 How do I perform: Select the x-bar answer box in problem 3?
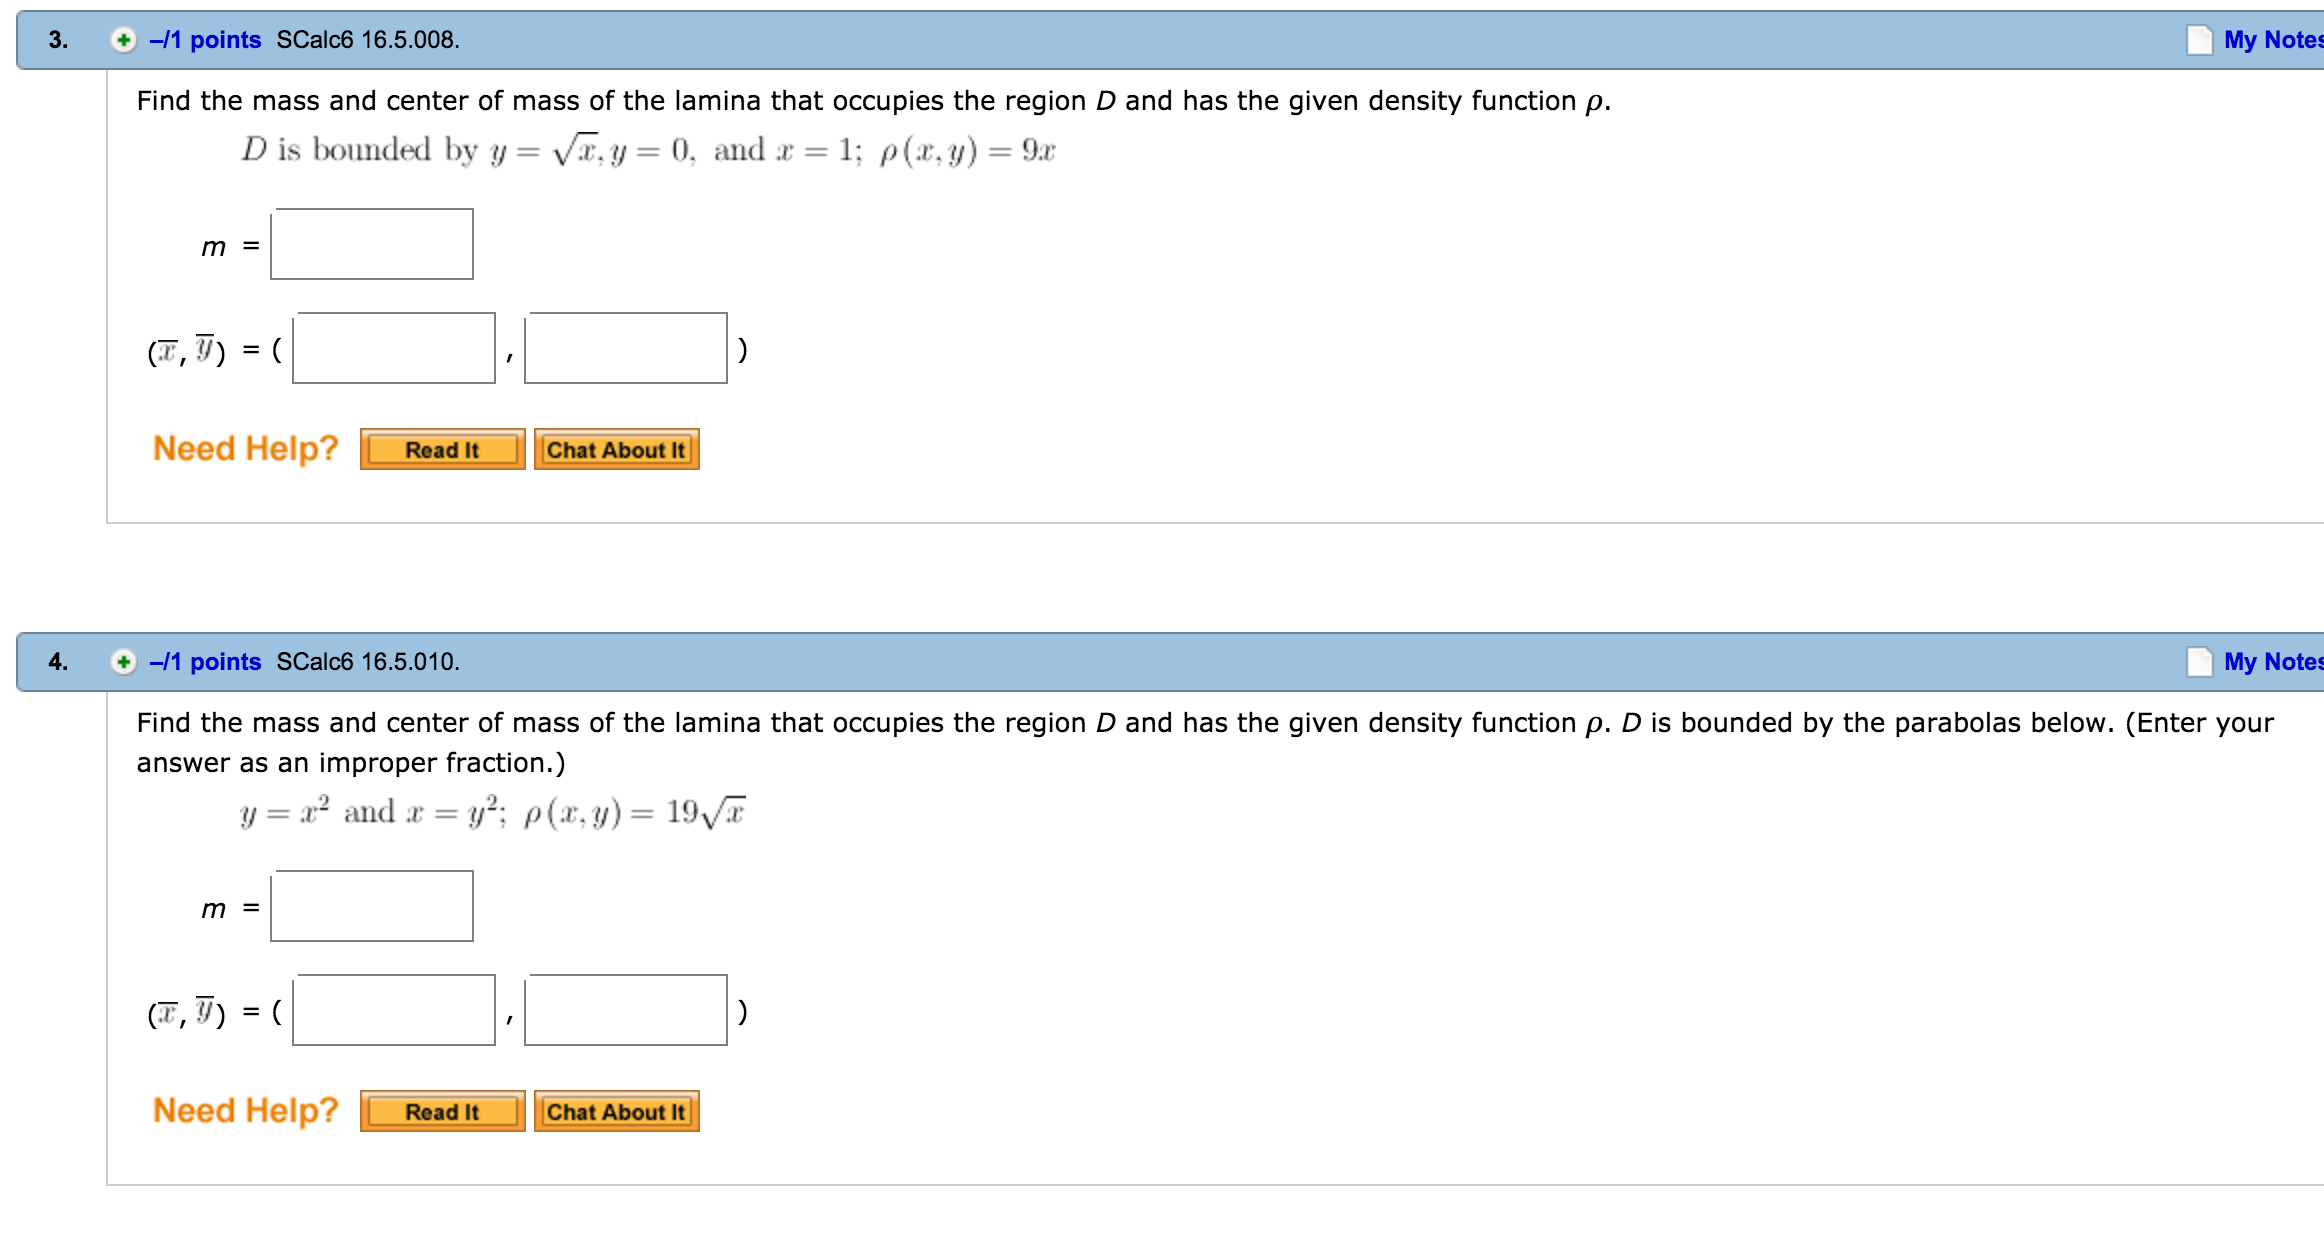393,349
